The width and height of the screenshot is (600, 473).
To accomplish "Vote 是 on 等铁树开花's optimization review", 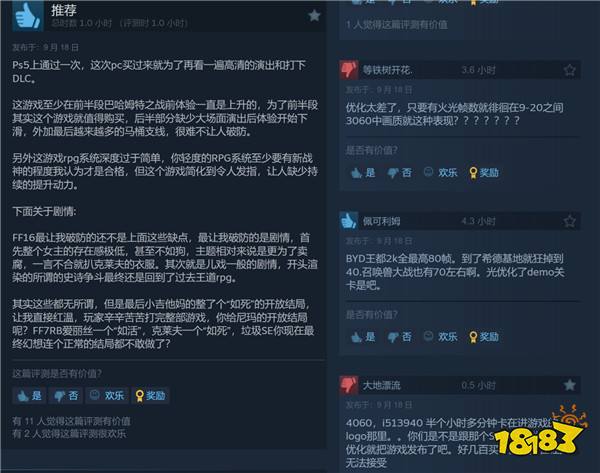I will pos(363,173).
